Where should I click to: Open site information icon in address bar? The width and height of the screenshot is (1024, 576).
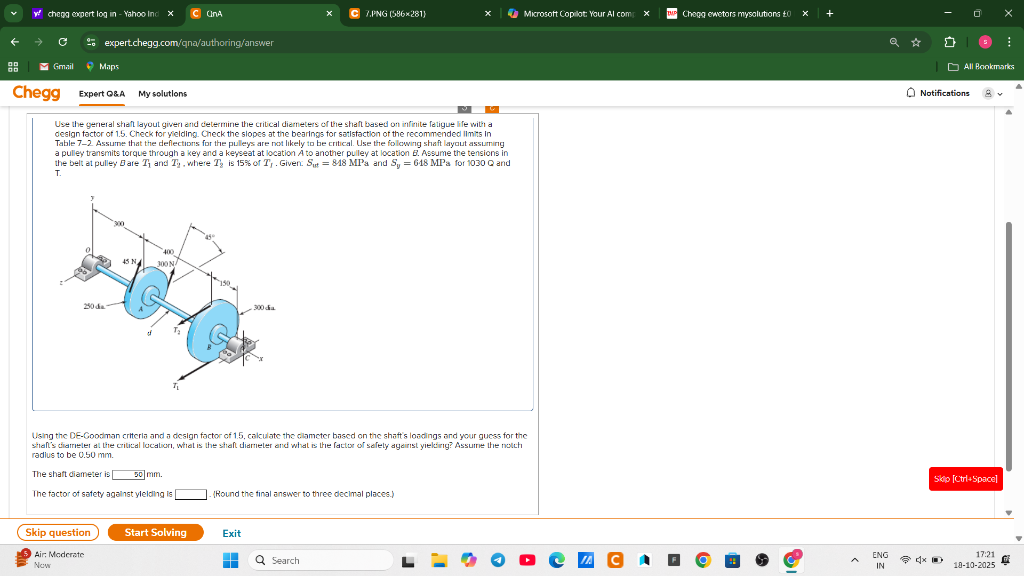click(91, 42)
